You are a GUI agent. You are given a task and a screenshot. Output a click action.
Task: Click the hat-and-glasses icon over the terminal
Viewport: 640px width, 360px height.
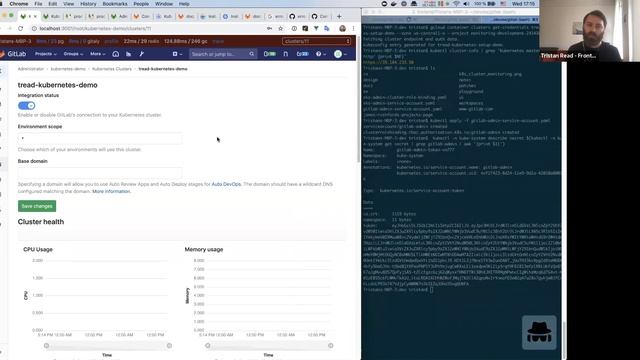[539, 332]
